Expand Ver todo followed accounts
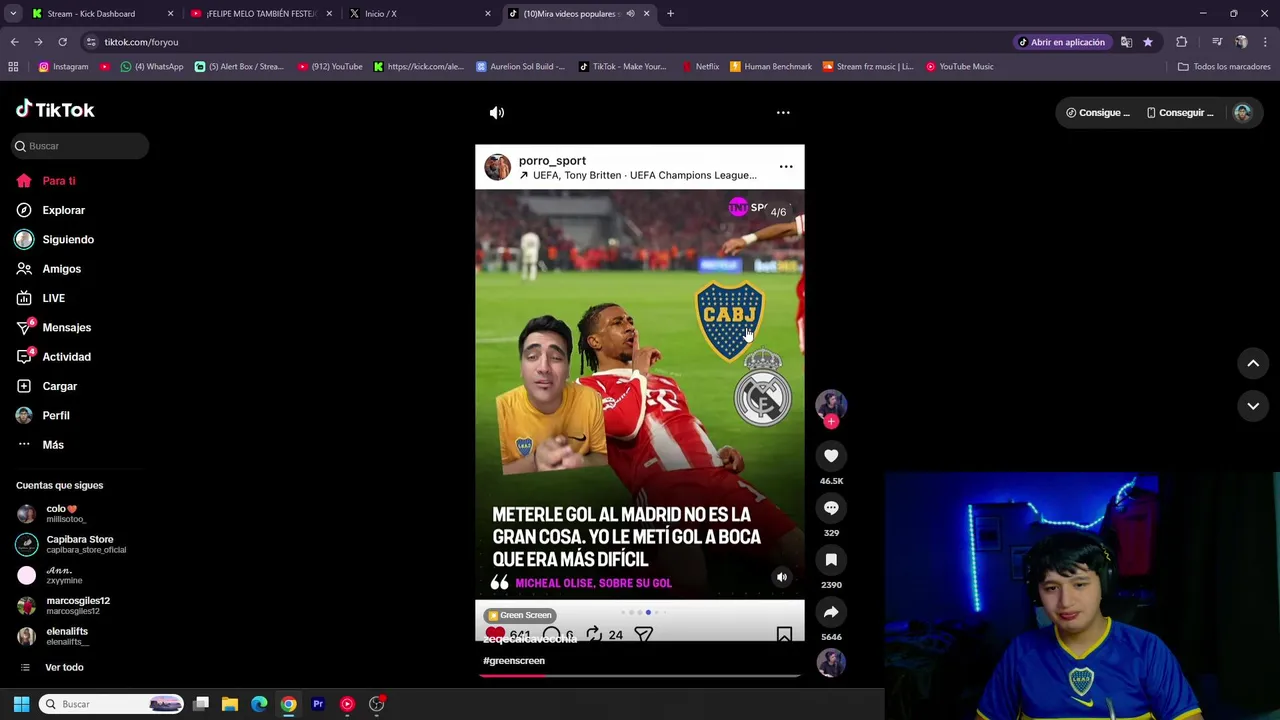The image size is (1280, 720). [64, 668]
